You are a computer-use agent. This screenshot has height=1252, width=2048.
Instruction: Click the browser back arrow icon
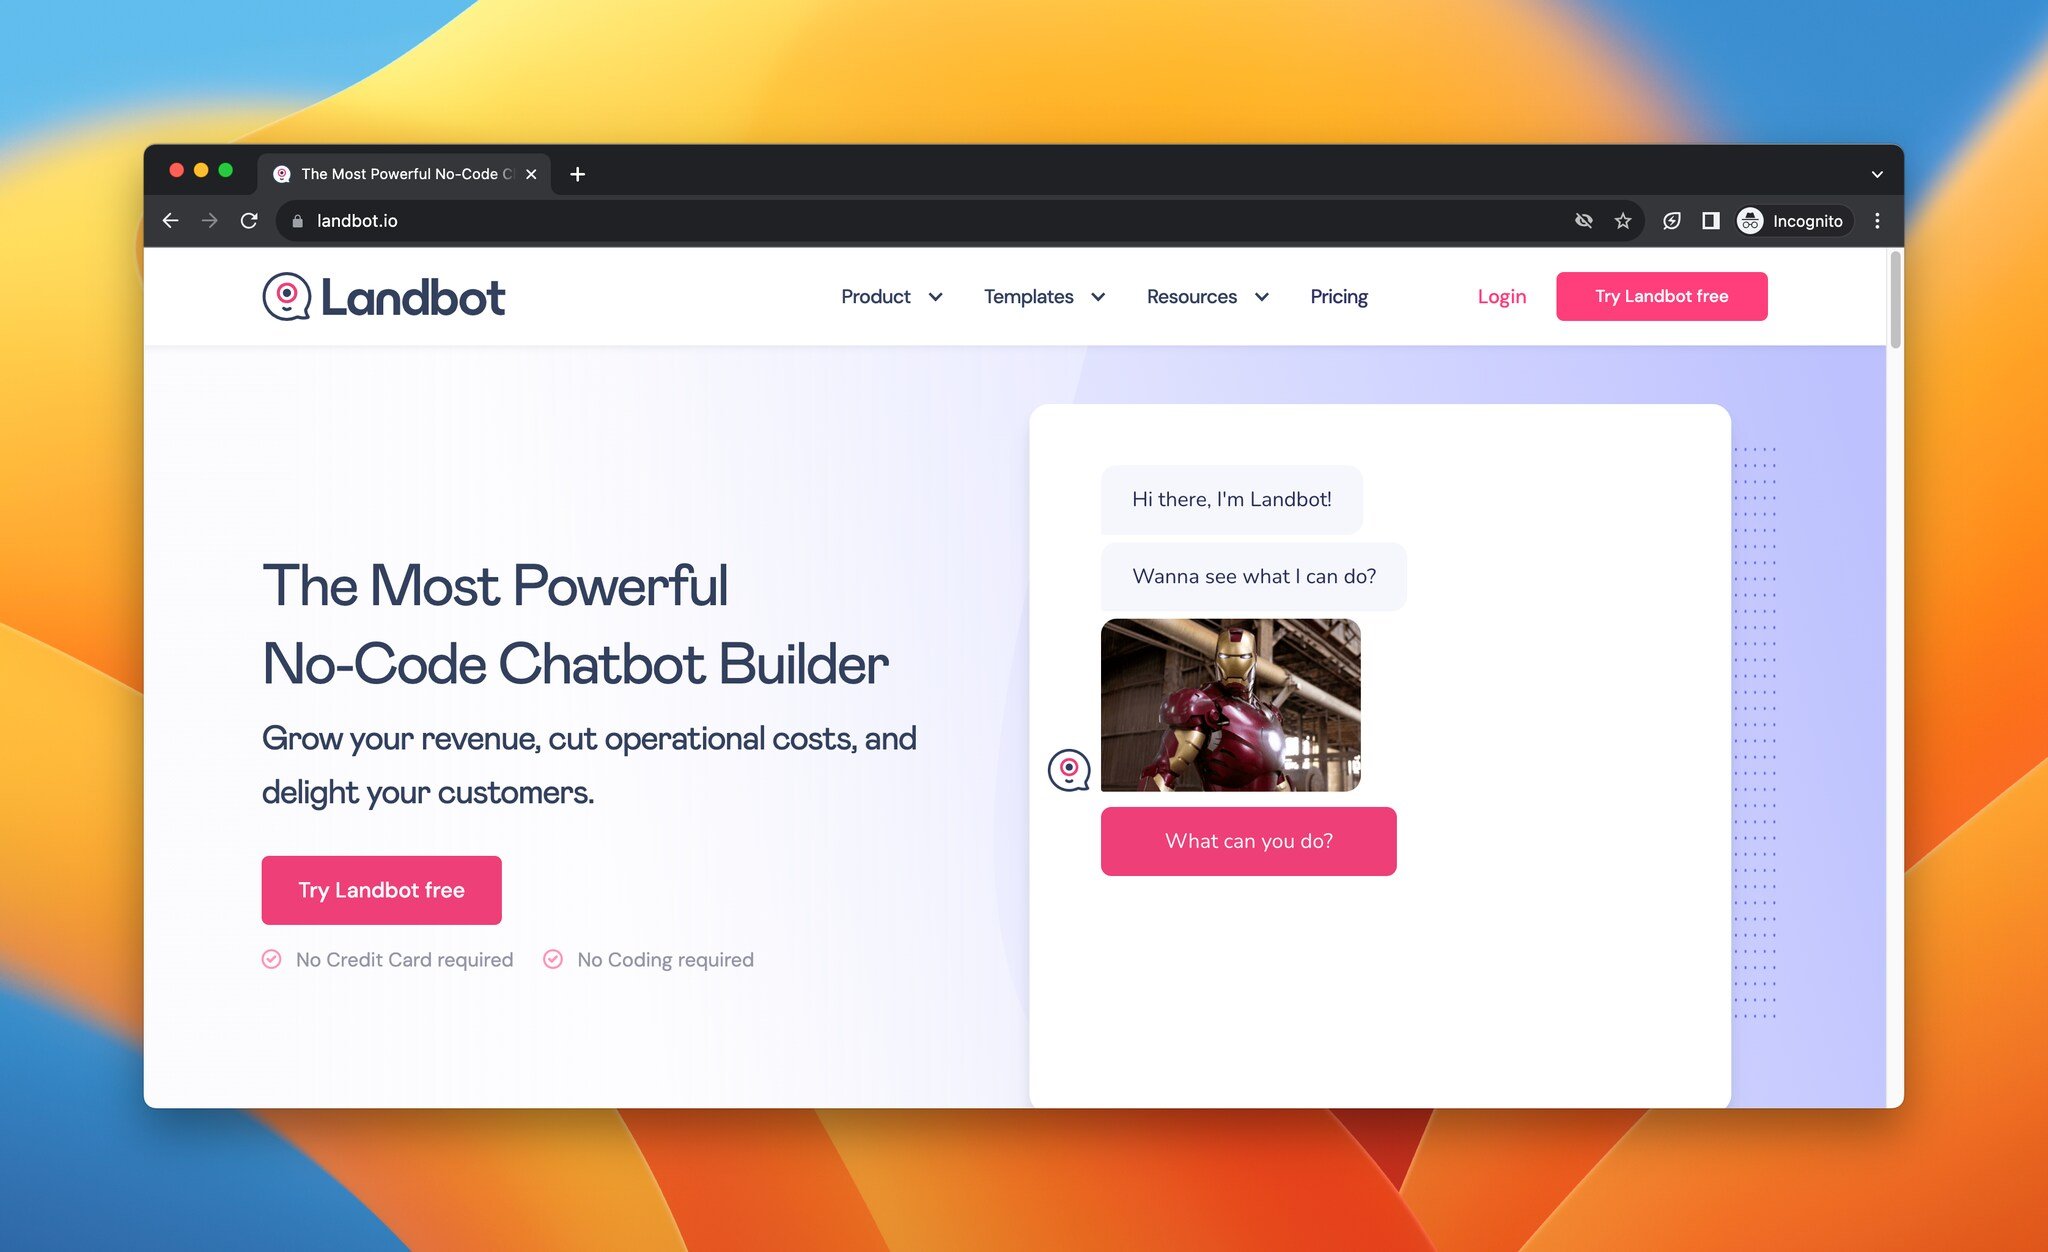pos(173,221)
